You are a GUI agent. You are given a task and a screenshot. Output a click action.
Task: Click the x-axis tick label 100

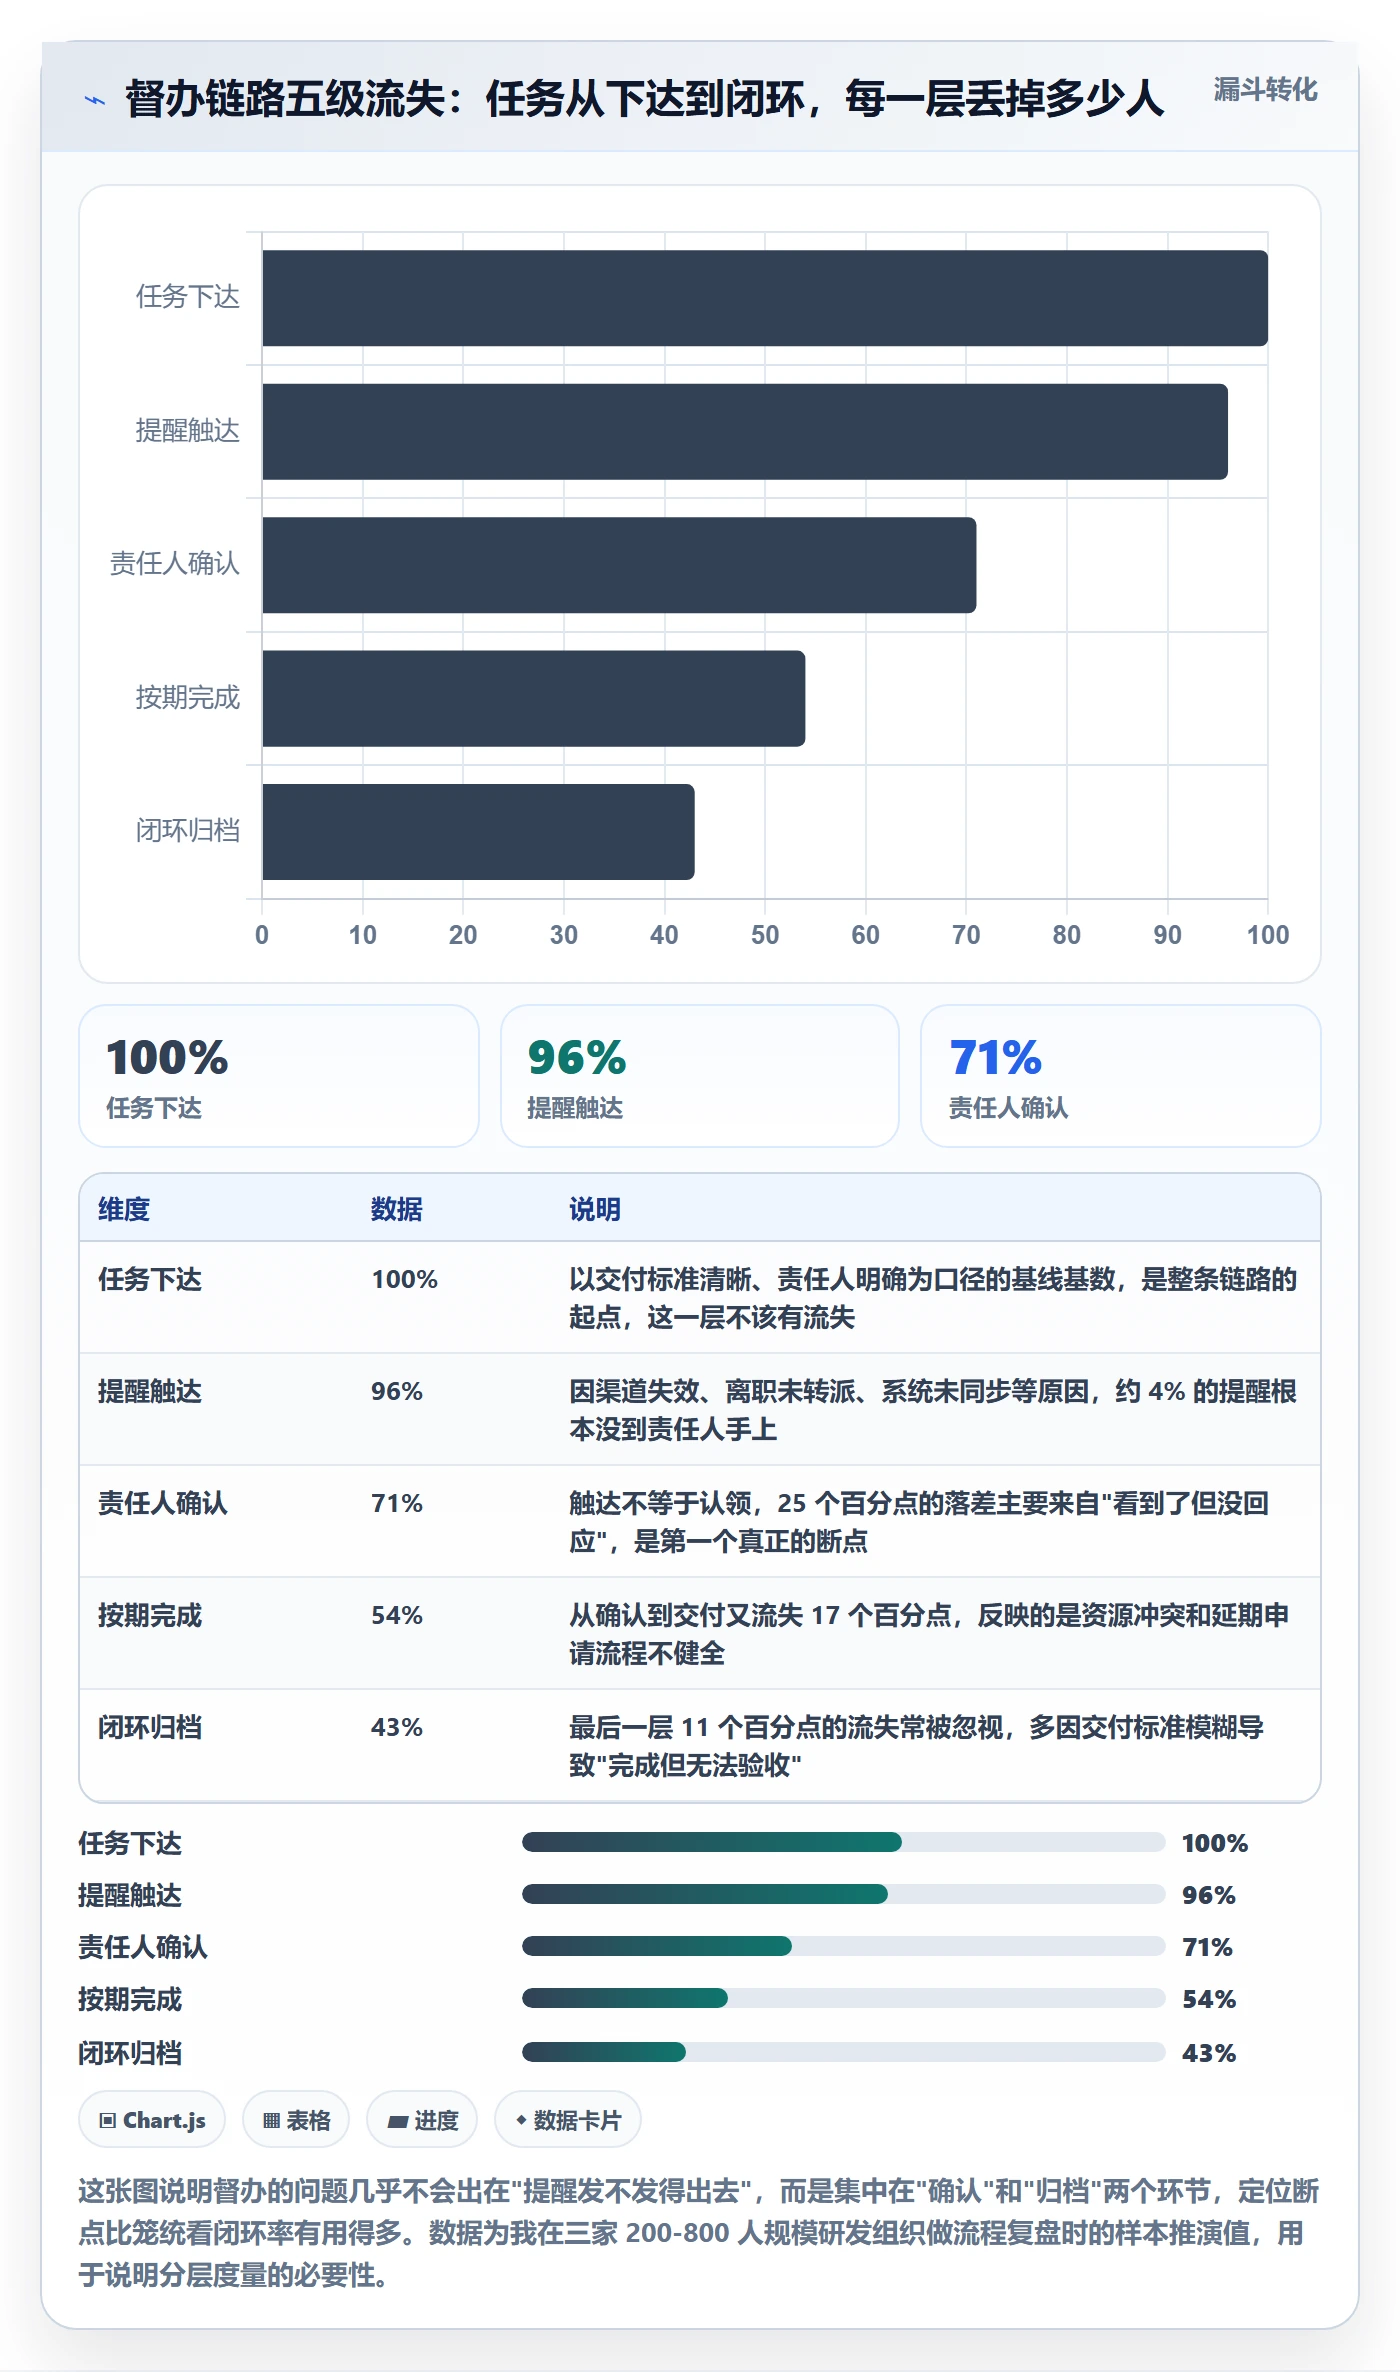pyautogui.click(x=1268, y=935)
